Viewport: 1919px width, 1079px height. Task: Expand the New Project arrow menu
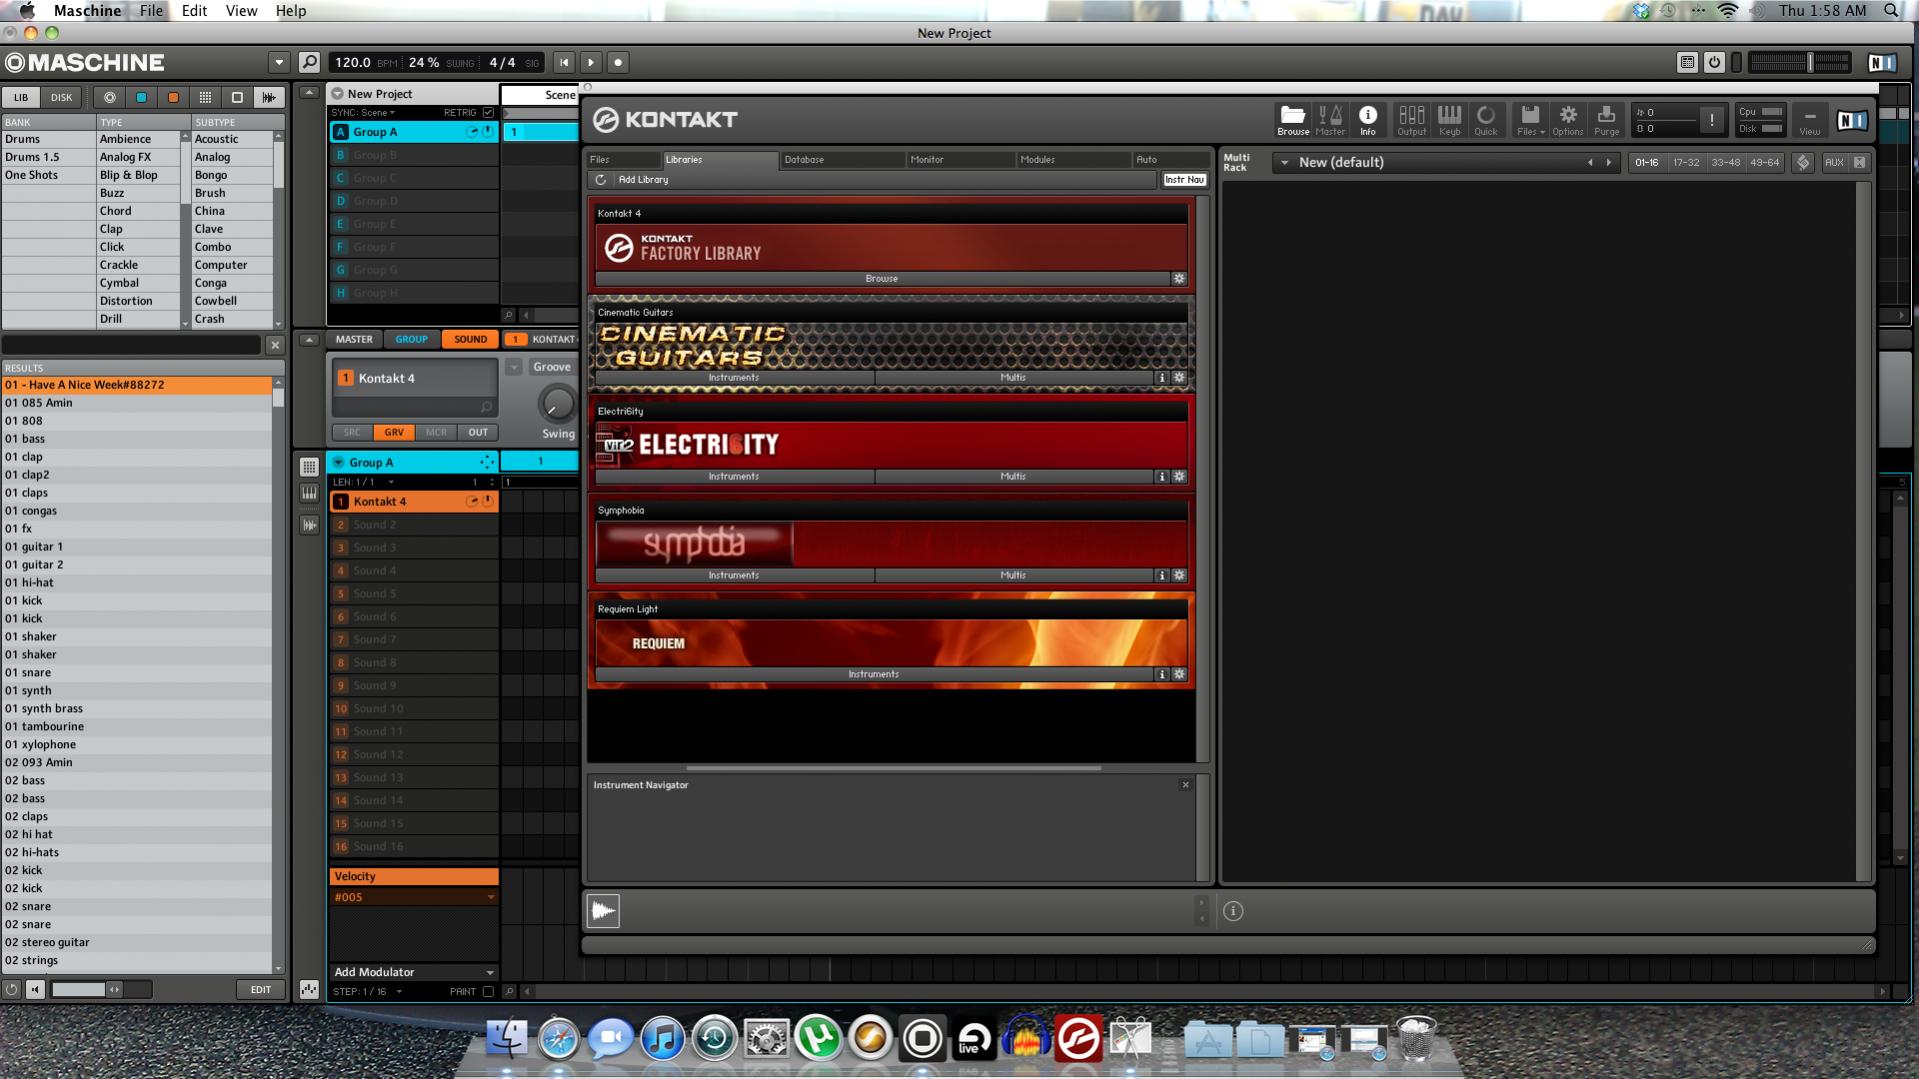click(337, 94)
